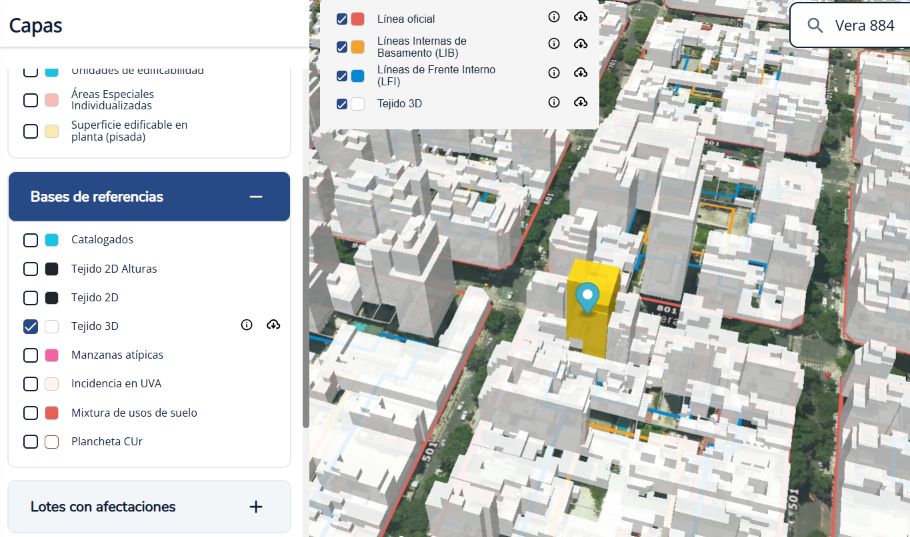The height and width of the screenshot is (537, 910).
Task: Collapse the Bases de referencias section
Action: click(x=256, y=197)
